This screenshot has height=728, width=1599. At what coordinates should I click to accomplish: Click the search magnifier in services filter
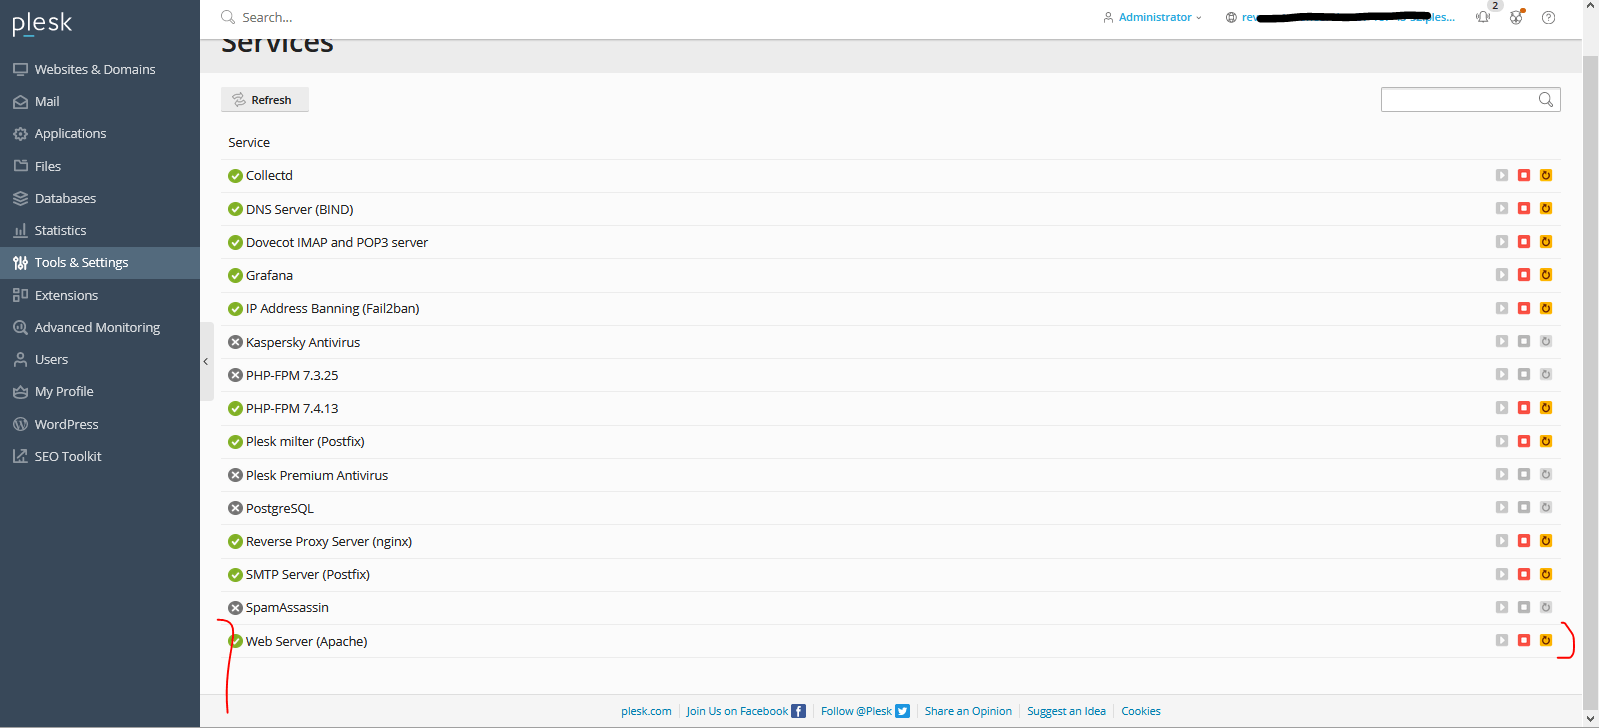[x=1546, y=99]
